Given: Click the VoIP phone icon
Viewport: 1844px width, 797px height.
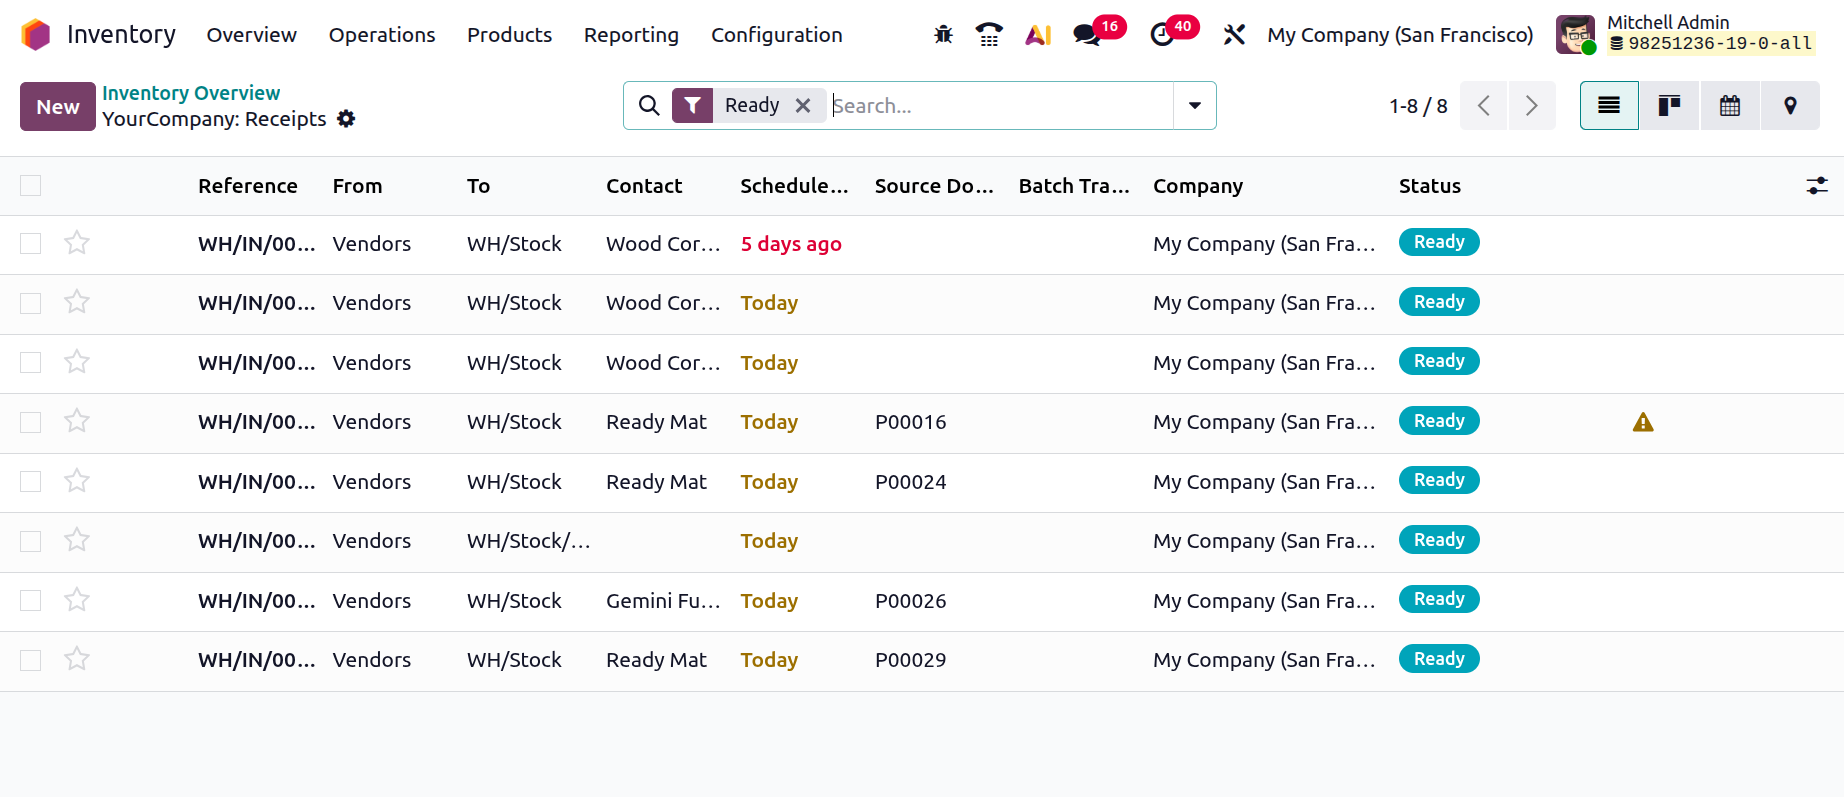Looking at the screenshot, I should [989, 35].
